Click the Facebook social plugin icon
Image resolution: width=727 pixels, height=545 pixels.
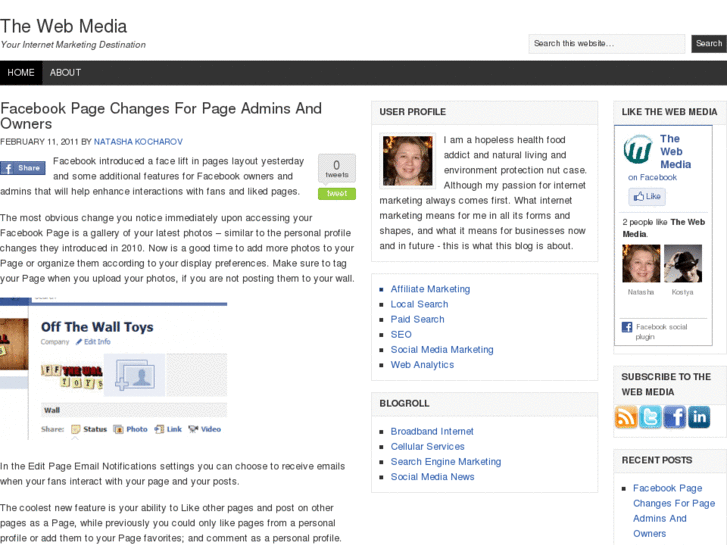point(627,327)
